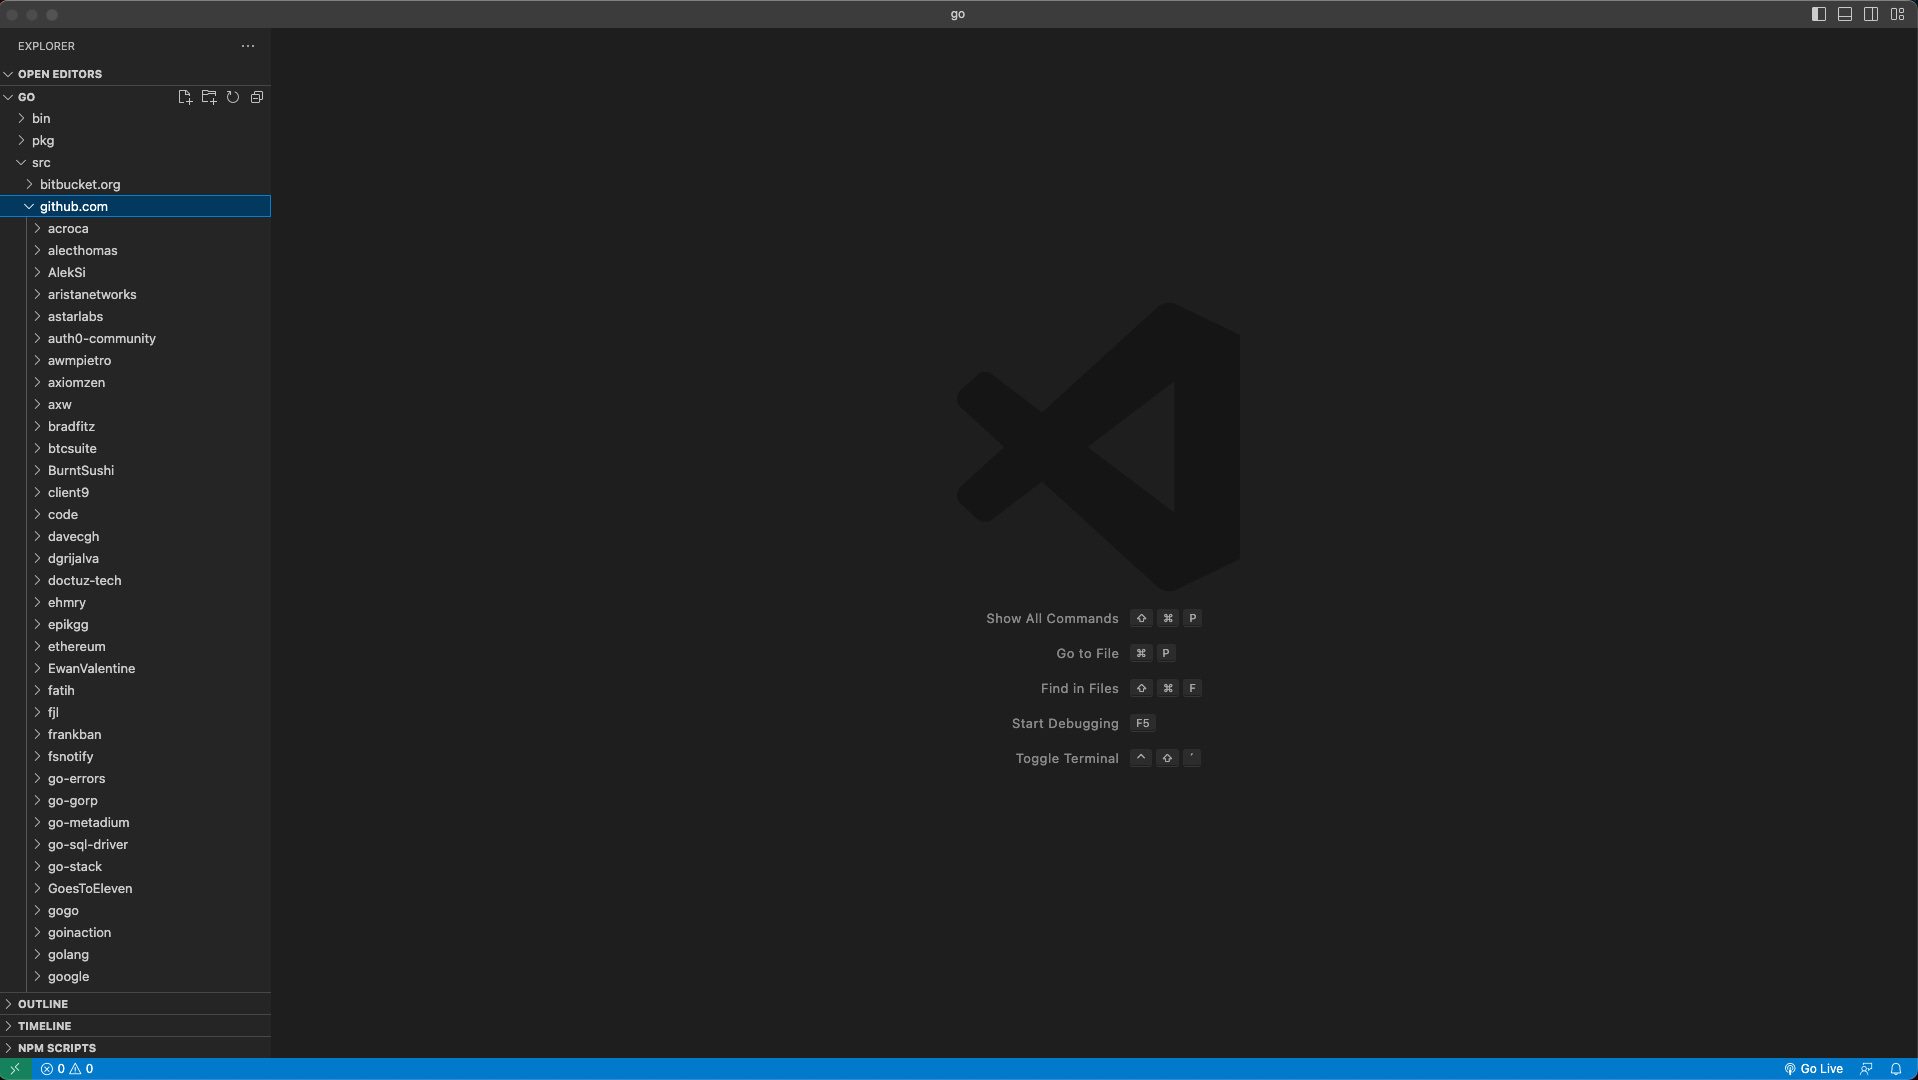Viewport: 1918px width, 1080px height.
Task: Open the dgrijalva folder
Action: [135, 558]
